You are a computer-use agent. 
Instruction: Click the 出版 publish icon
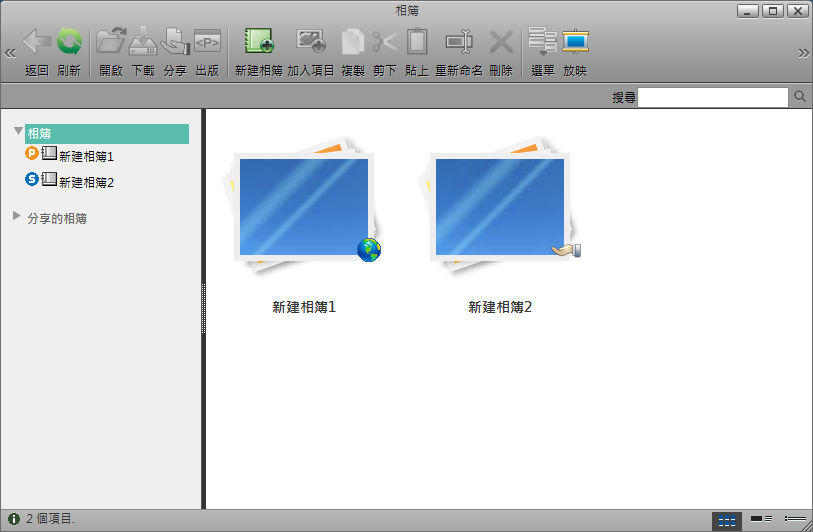click(x=207, y=42)
